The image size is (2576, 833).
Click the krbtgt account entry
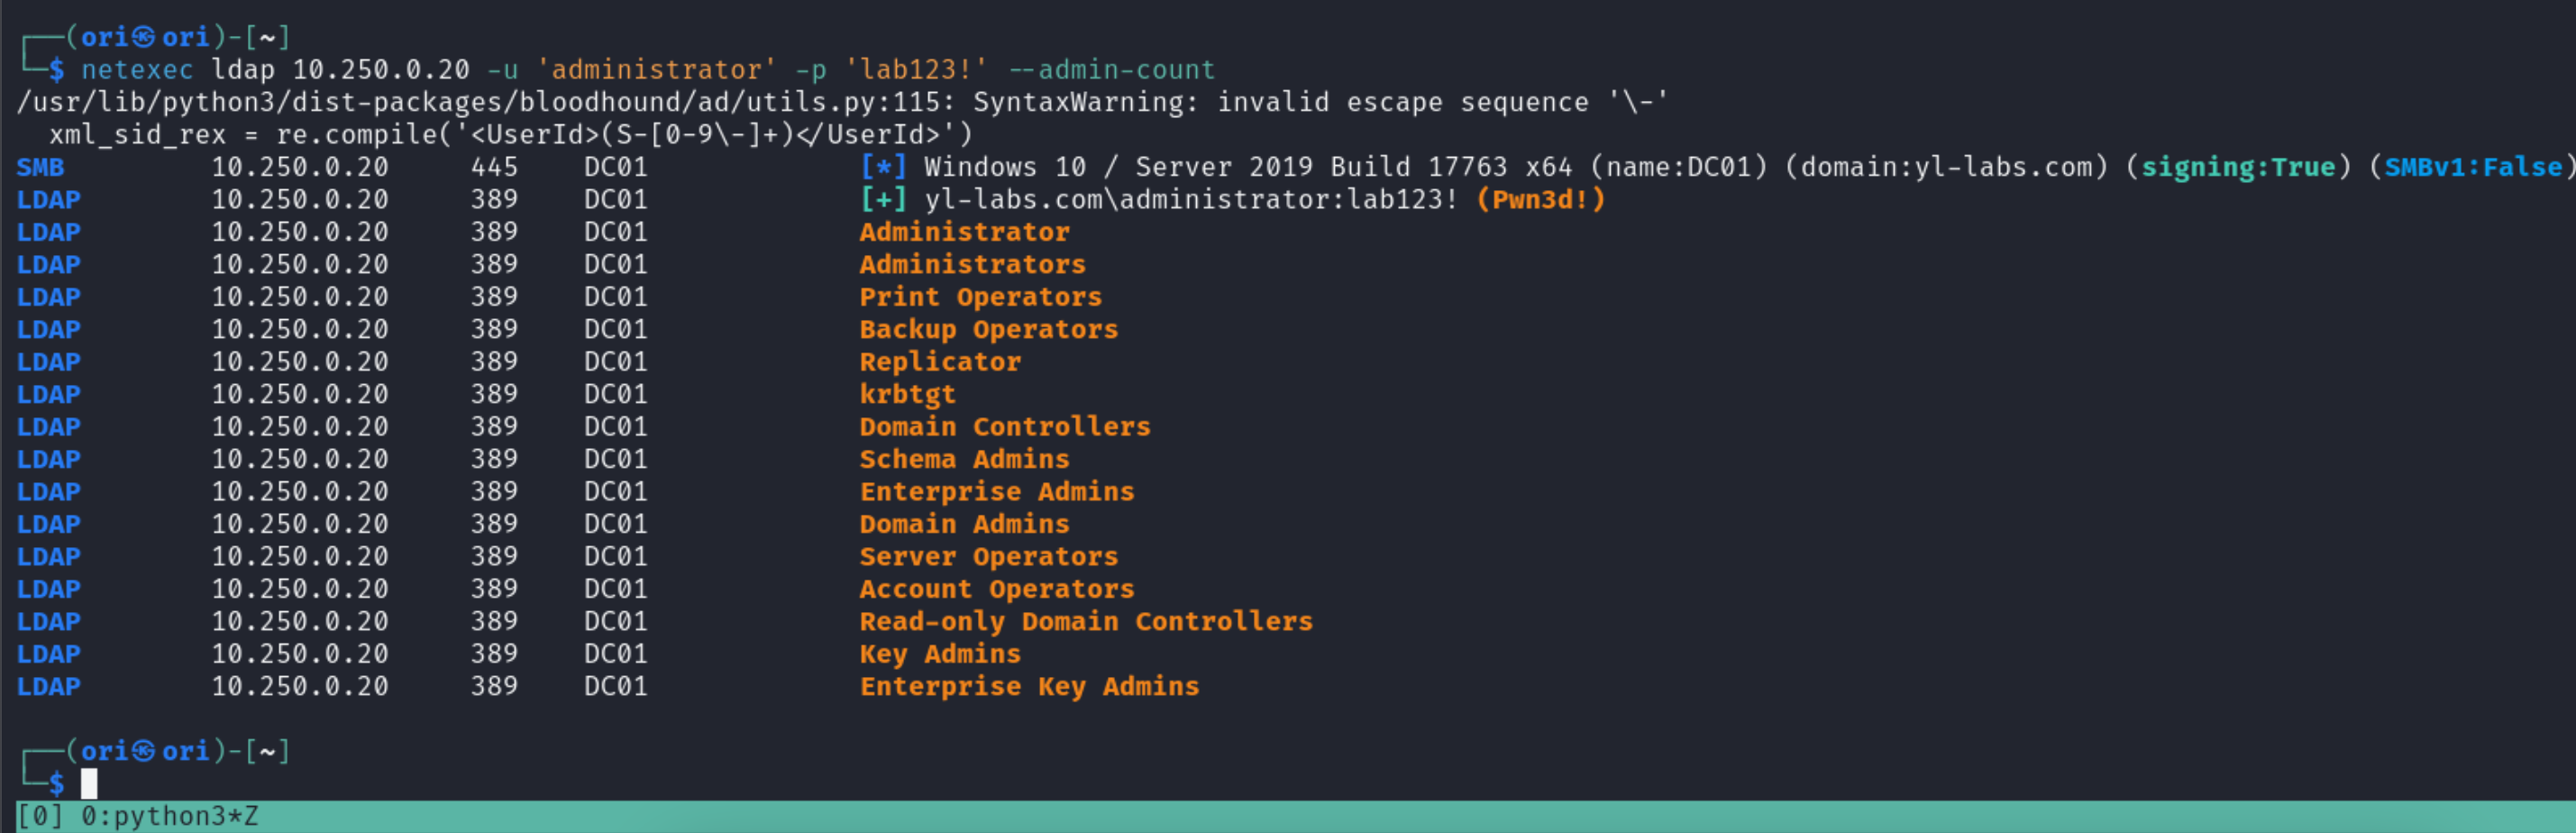coord(907,394)
